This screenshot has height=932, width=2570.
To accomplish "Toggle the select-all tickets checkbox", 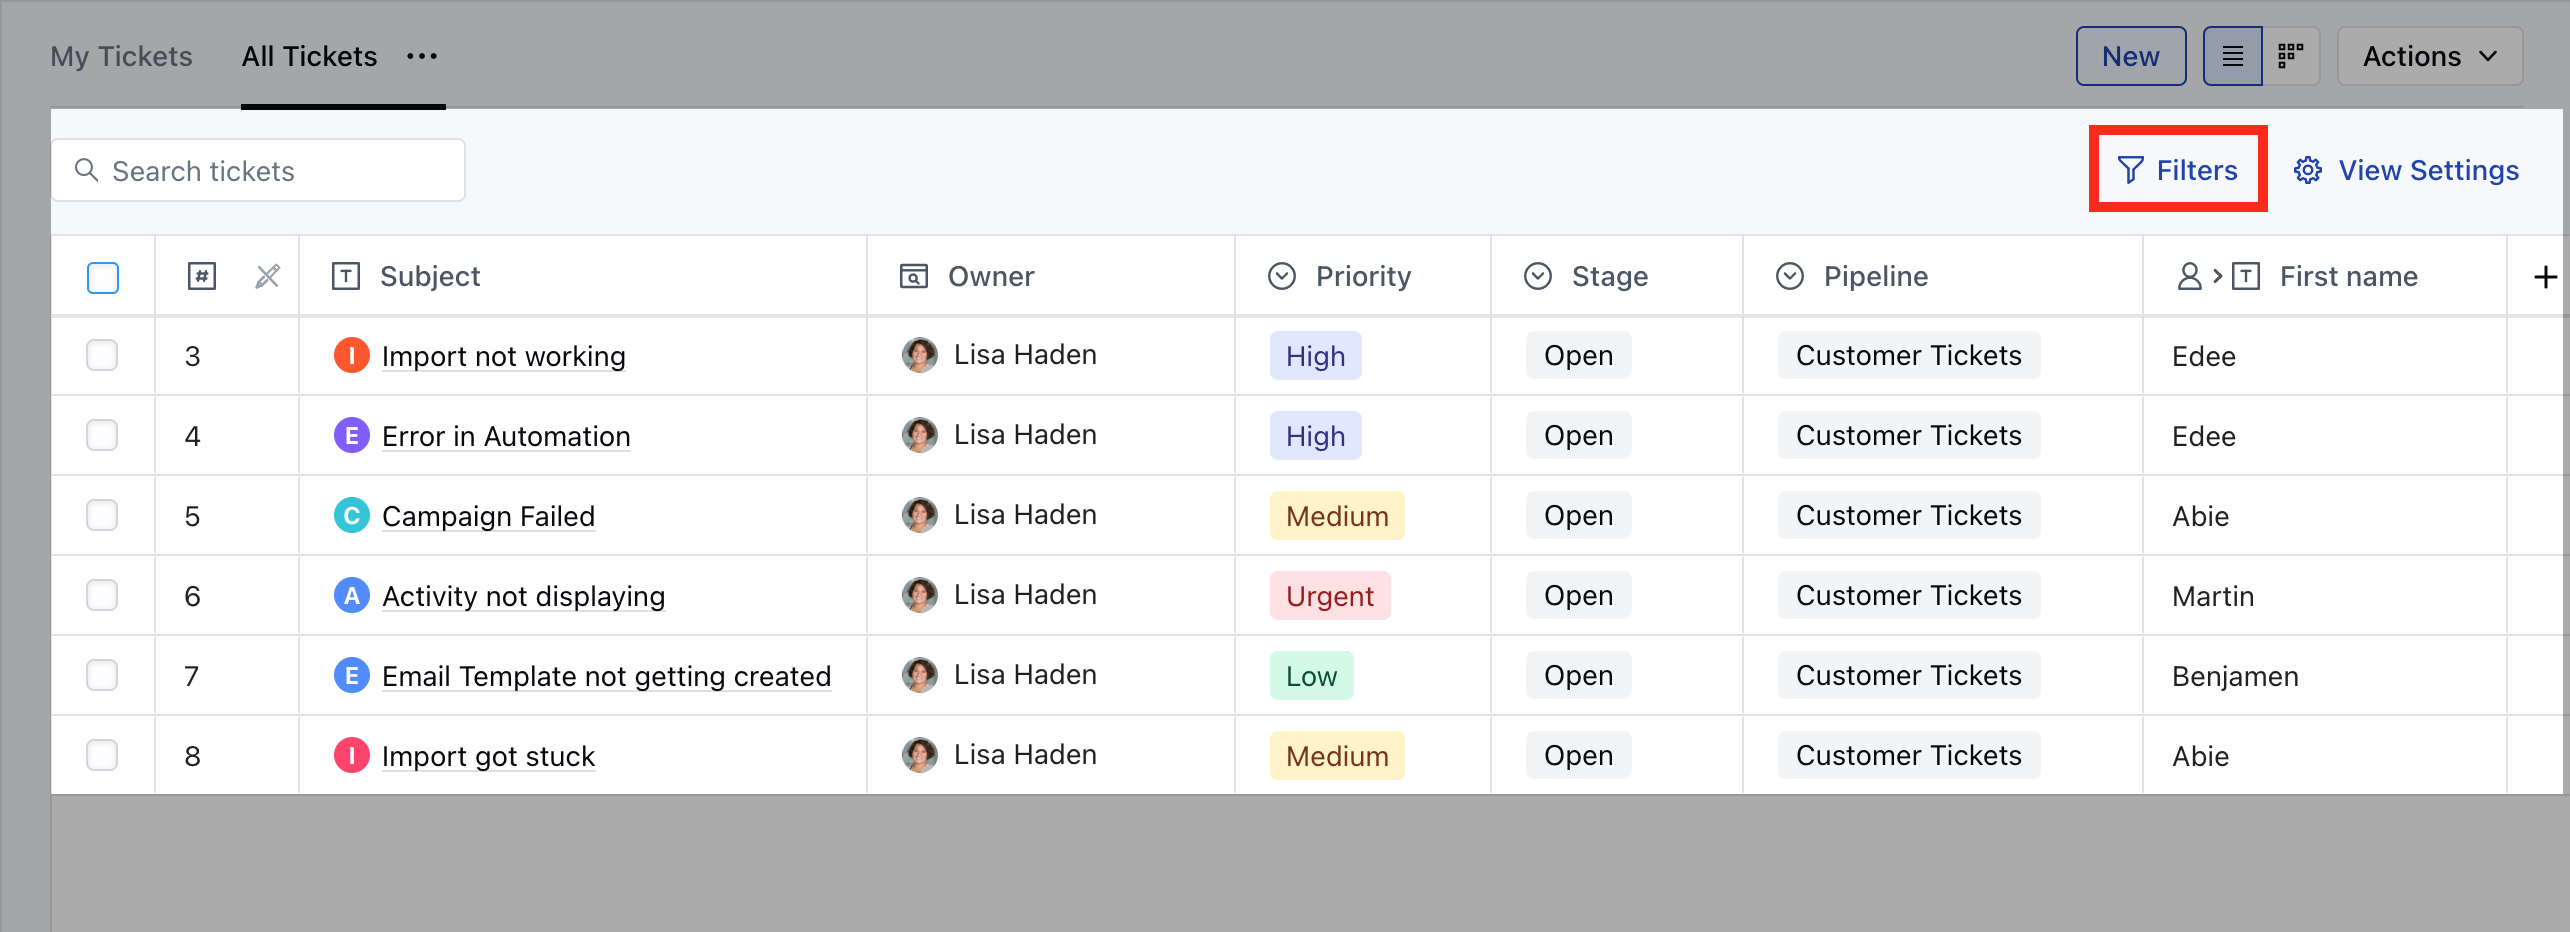I will 103,277.
